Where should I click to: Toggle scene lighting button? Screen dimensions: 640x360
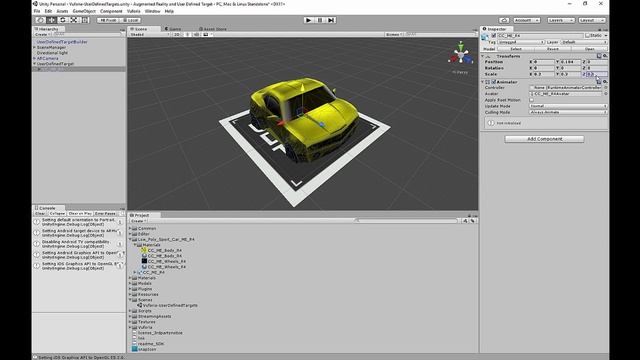[187, 35]
